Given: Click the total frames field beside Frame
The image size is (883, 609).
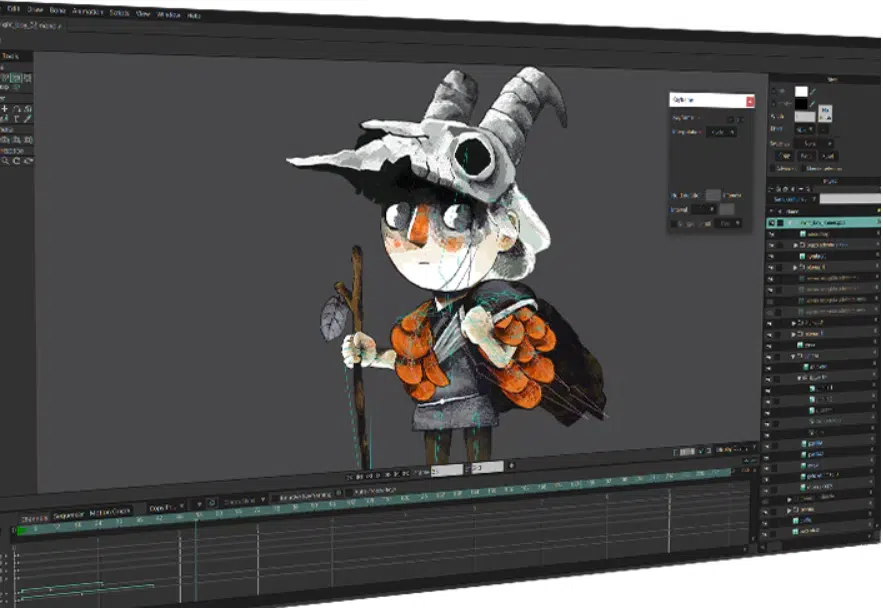Looking at the screenshot, I should 487,467.
